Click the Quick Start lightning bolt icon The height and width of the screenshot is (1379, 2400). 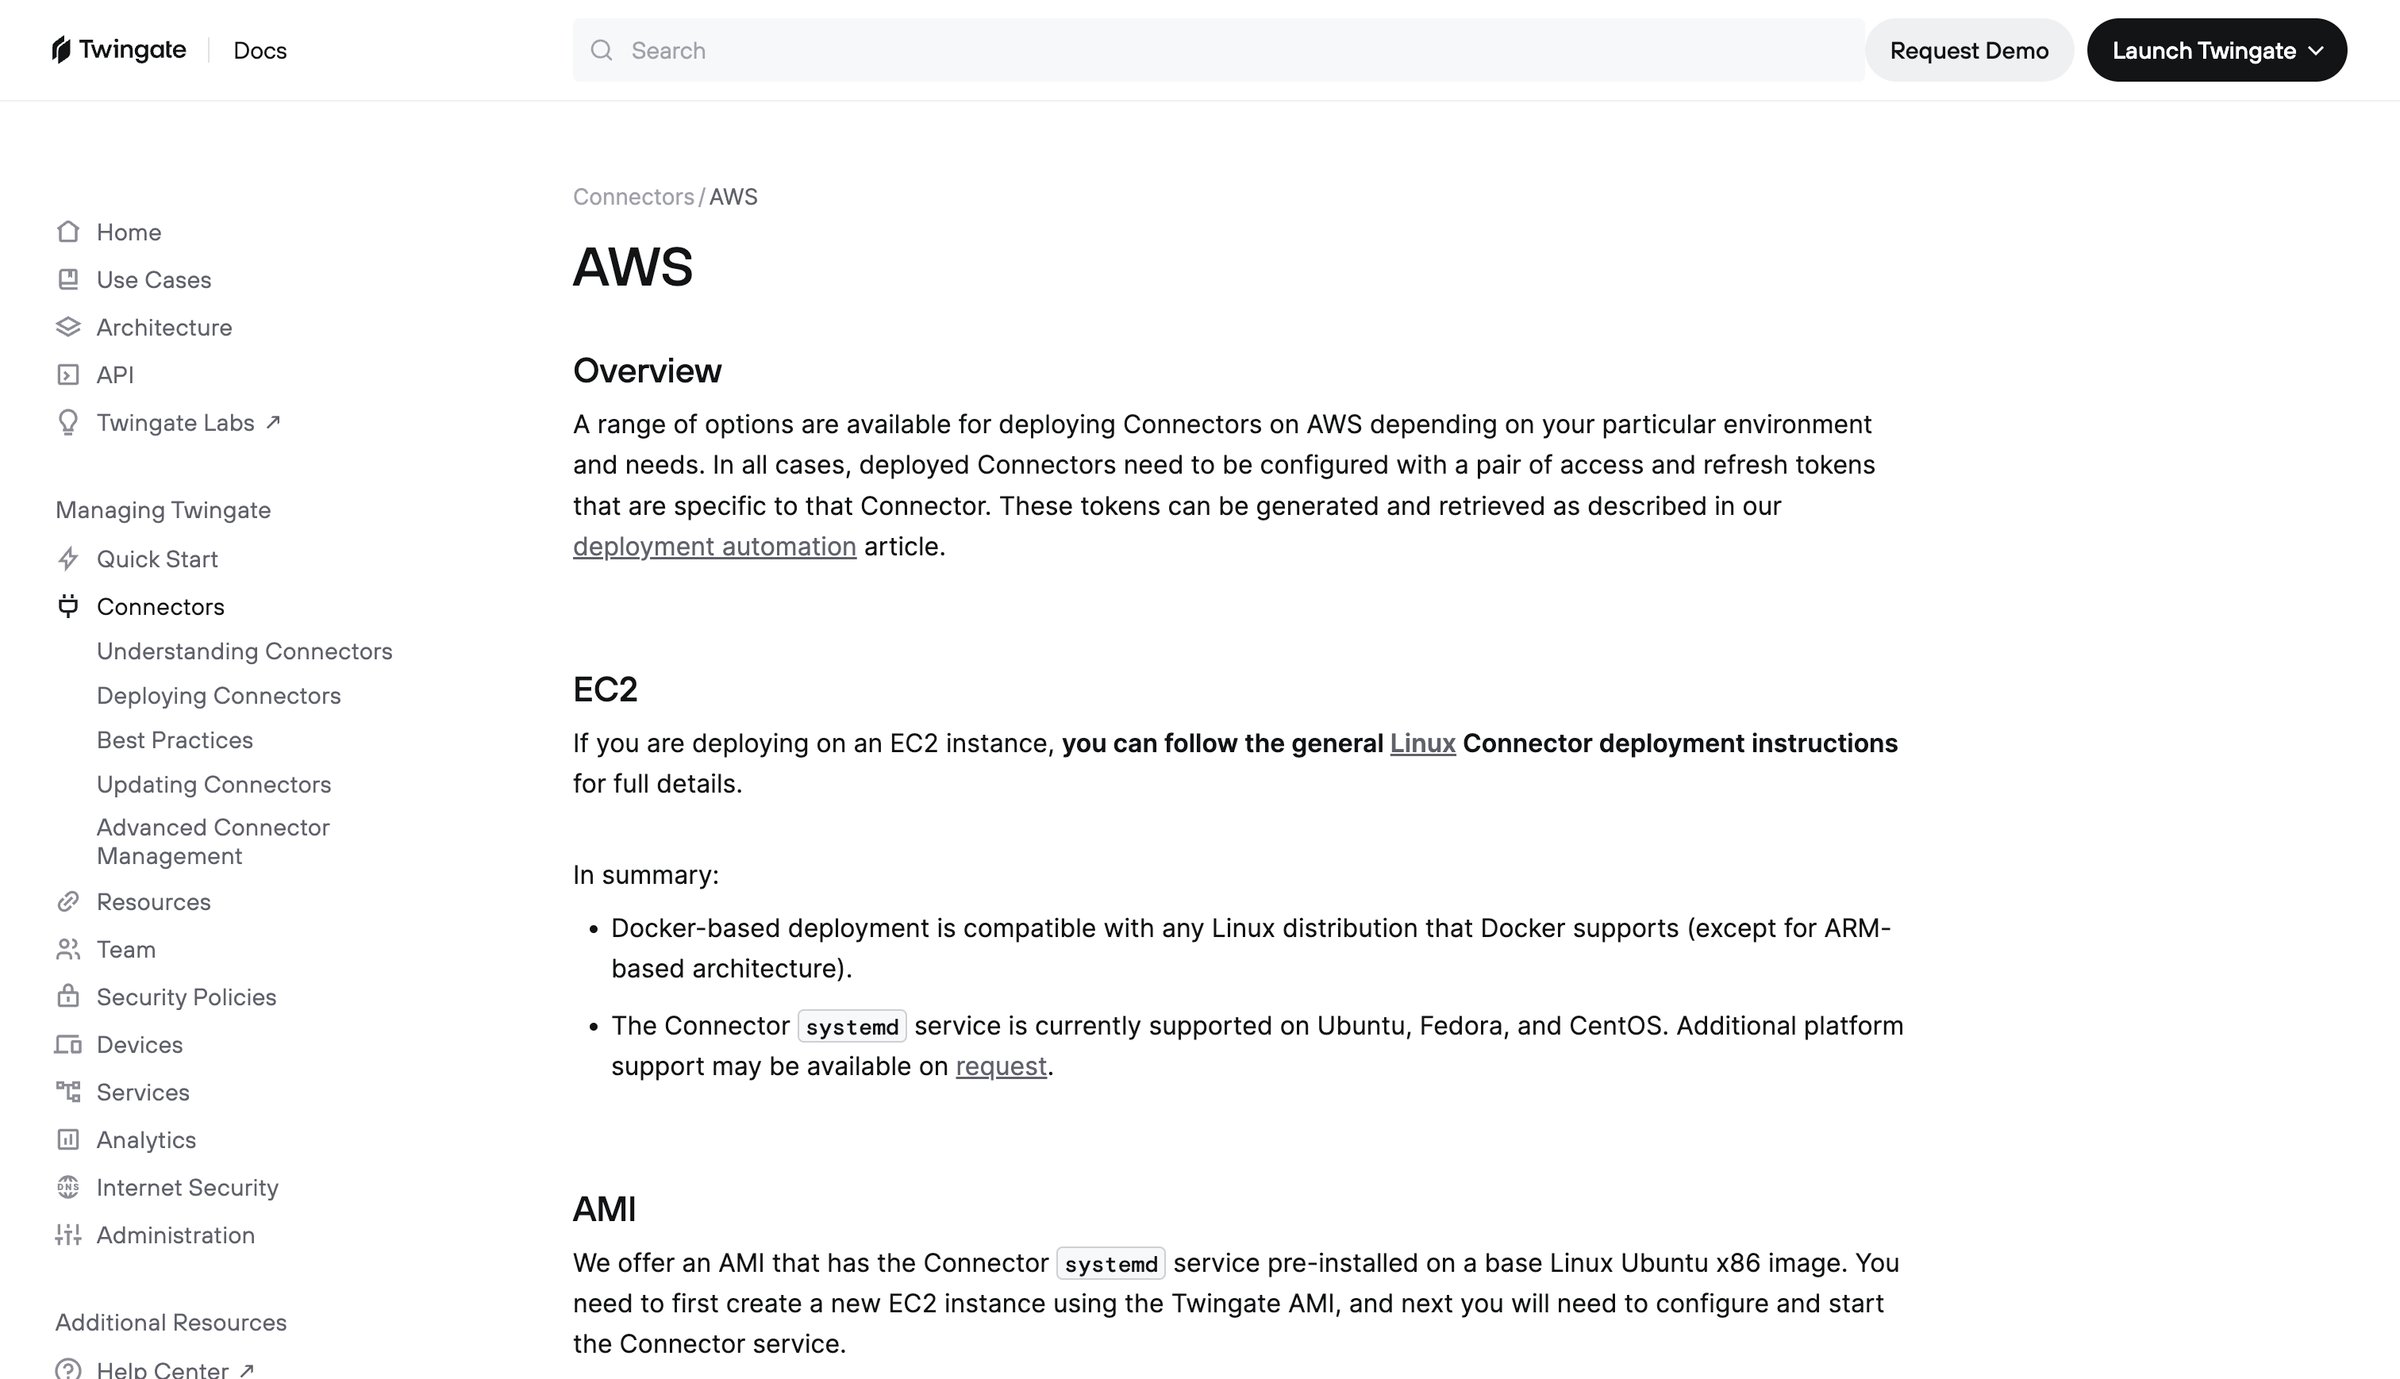click(x=68, y=559)
